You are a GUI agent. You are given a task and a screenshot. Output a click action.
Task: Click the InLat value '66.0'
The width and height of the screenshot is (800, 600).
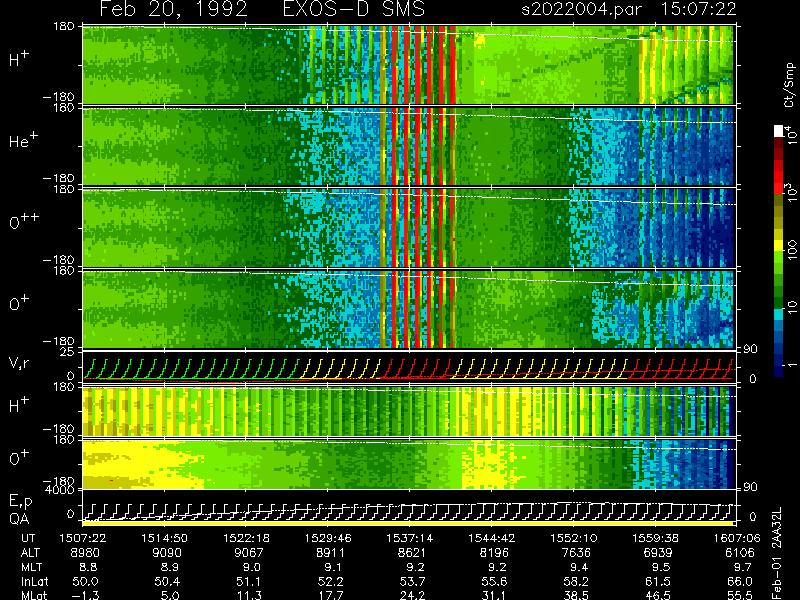[x=740, y=582]
